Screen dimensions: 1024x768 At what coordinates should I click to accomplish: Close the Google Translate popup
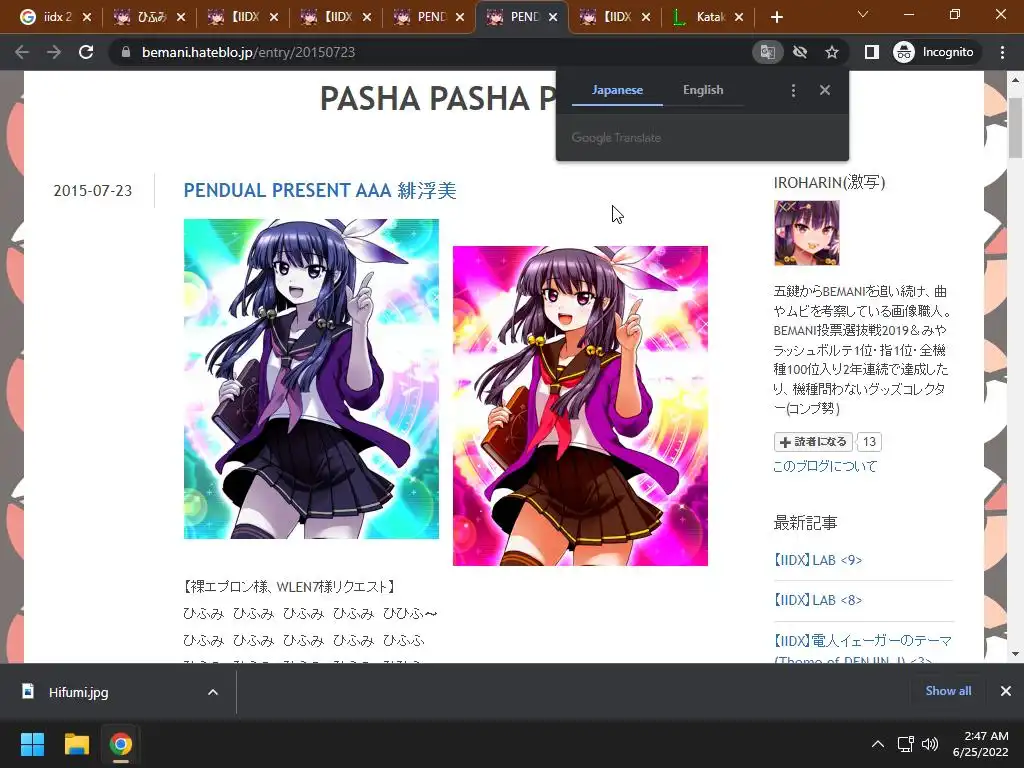click(x=825, y=90)
